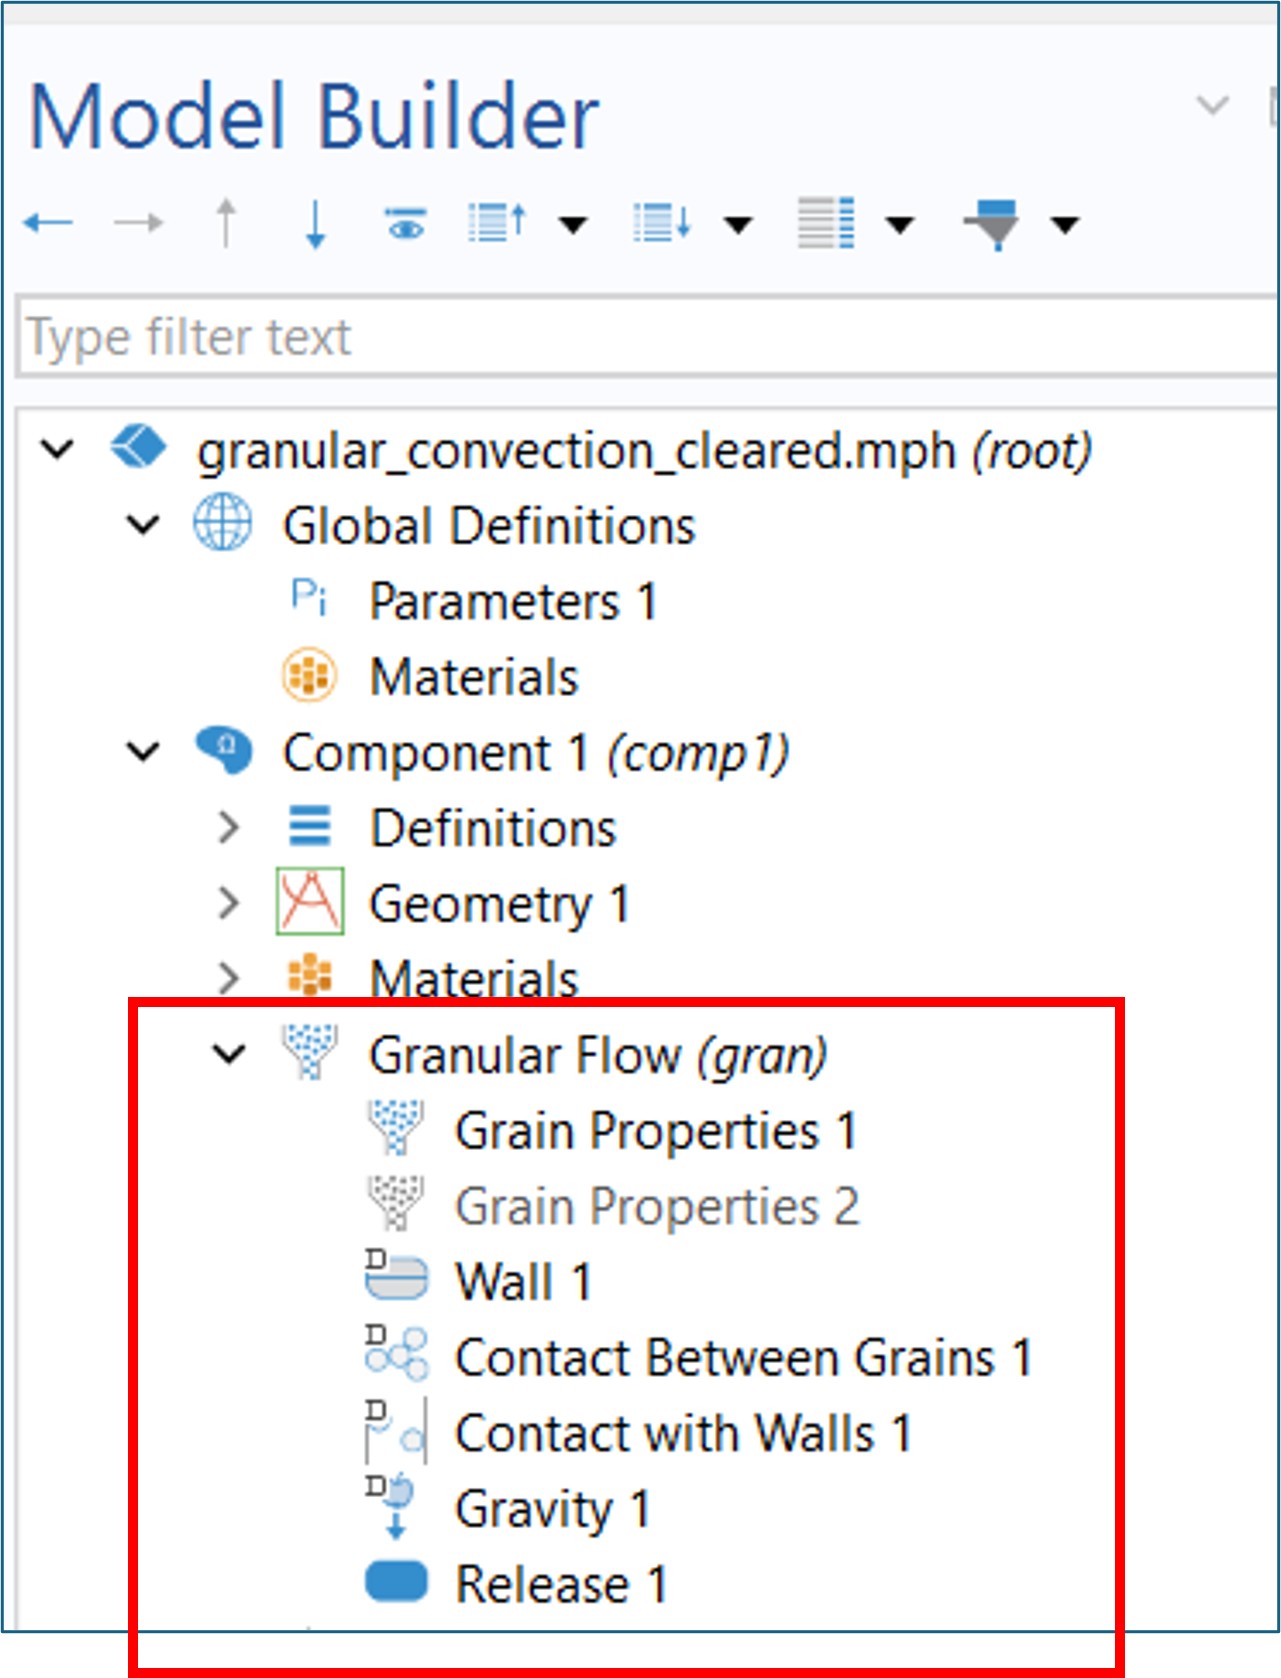Select the Parameters 1 tree item
1281x1678 pixels.
(x=512, y=602)
